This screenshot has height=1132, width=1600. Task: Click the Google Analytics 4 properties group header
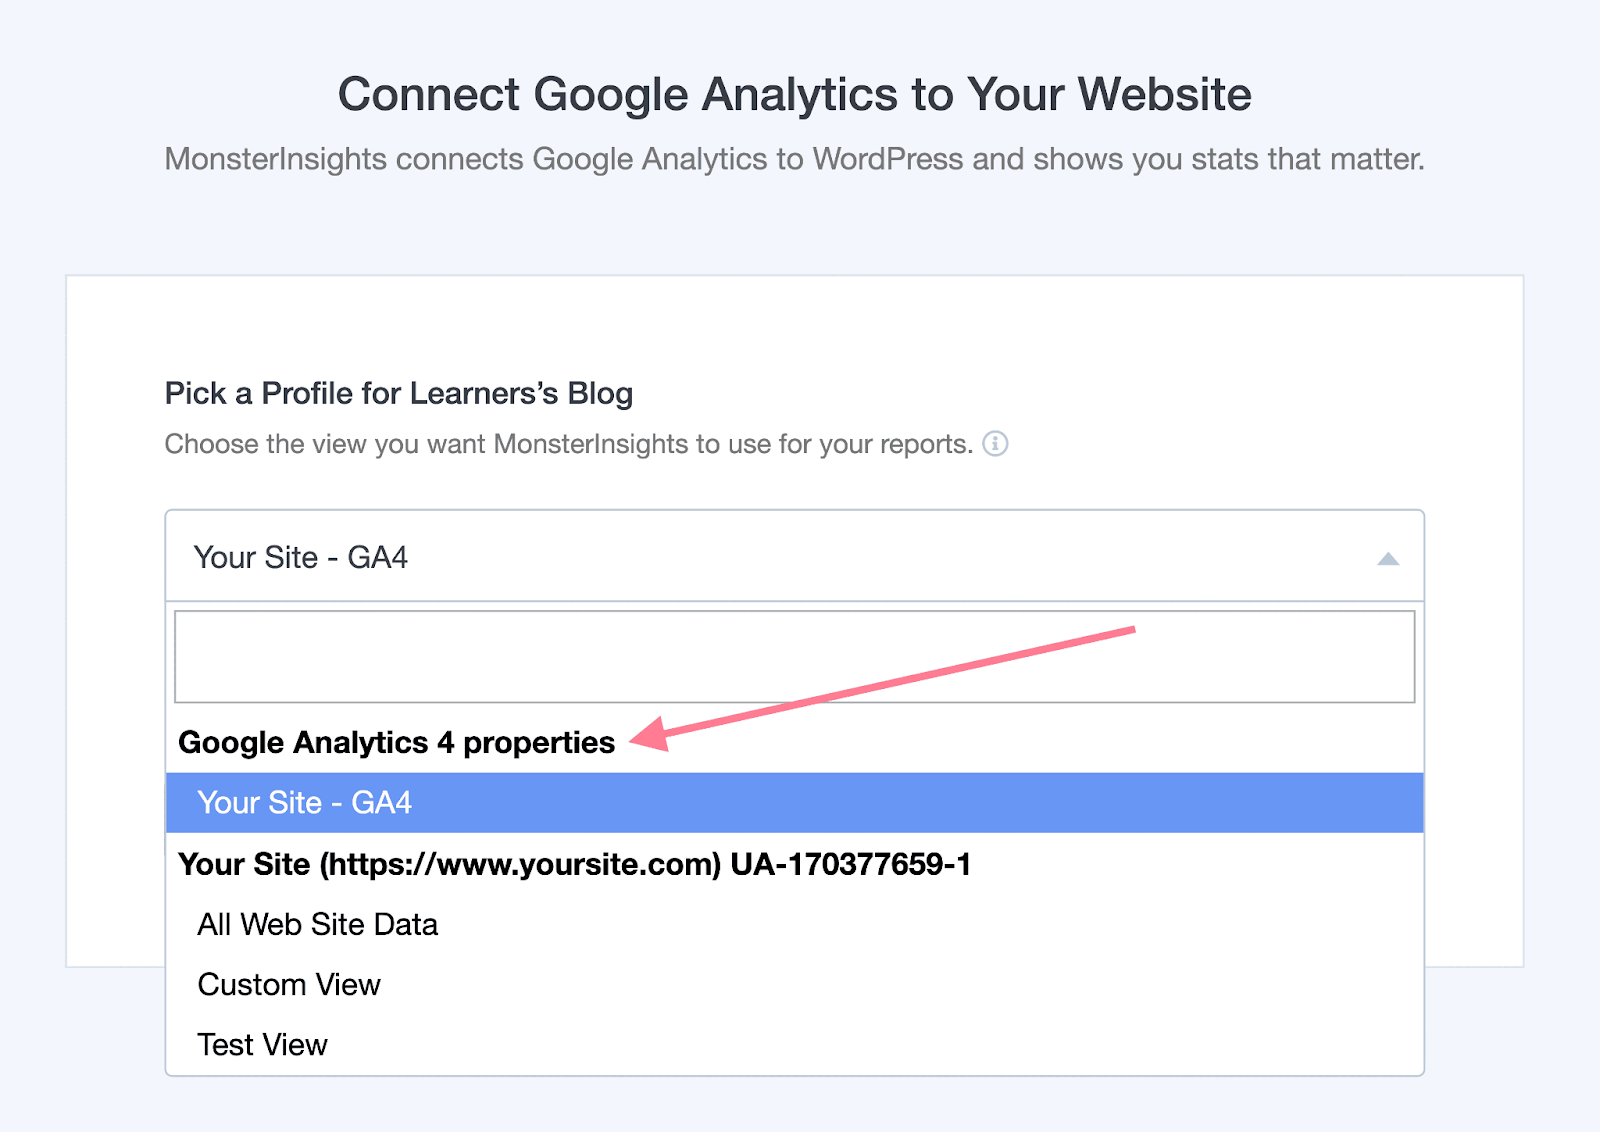pos(396,742)
